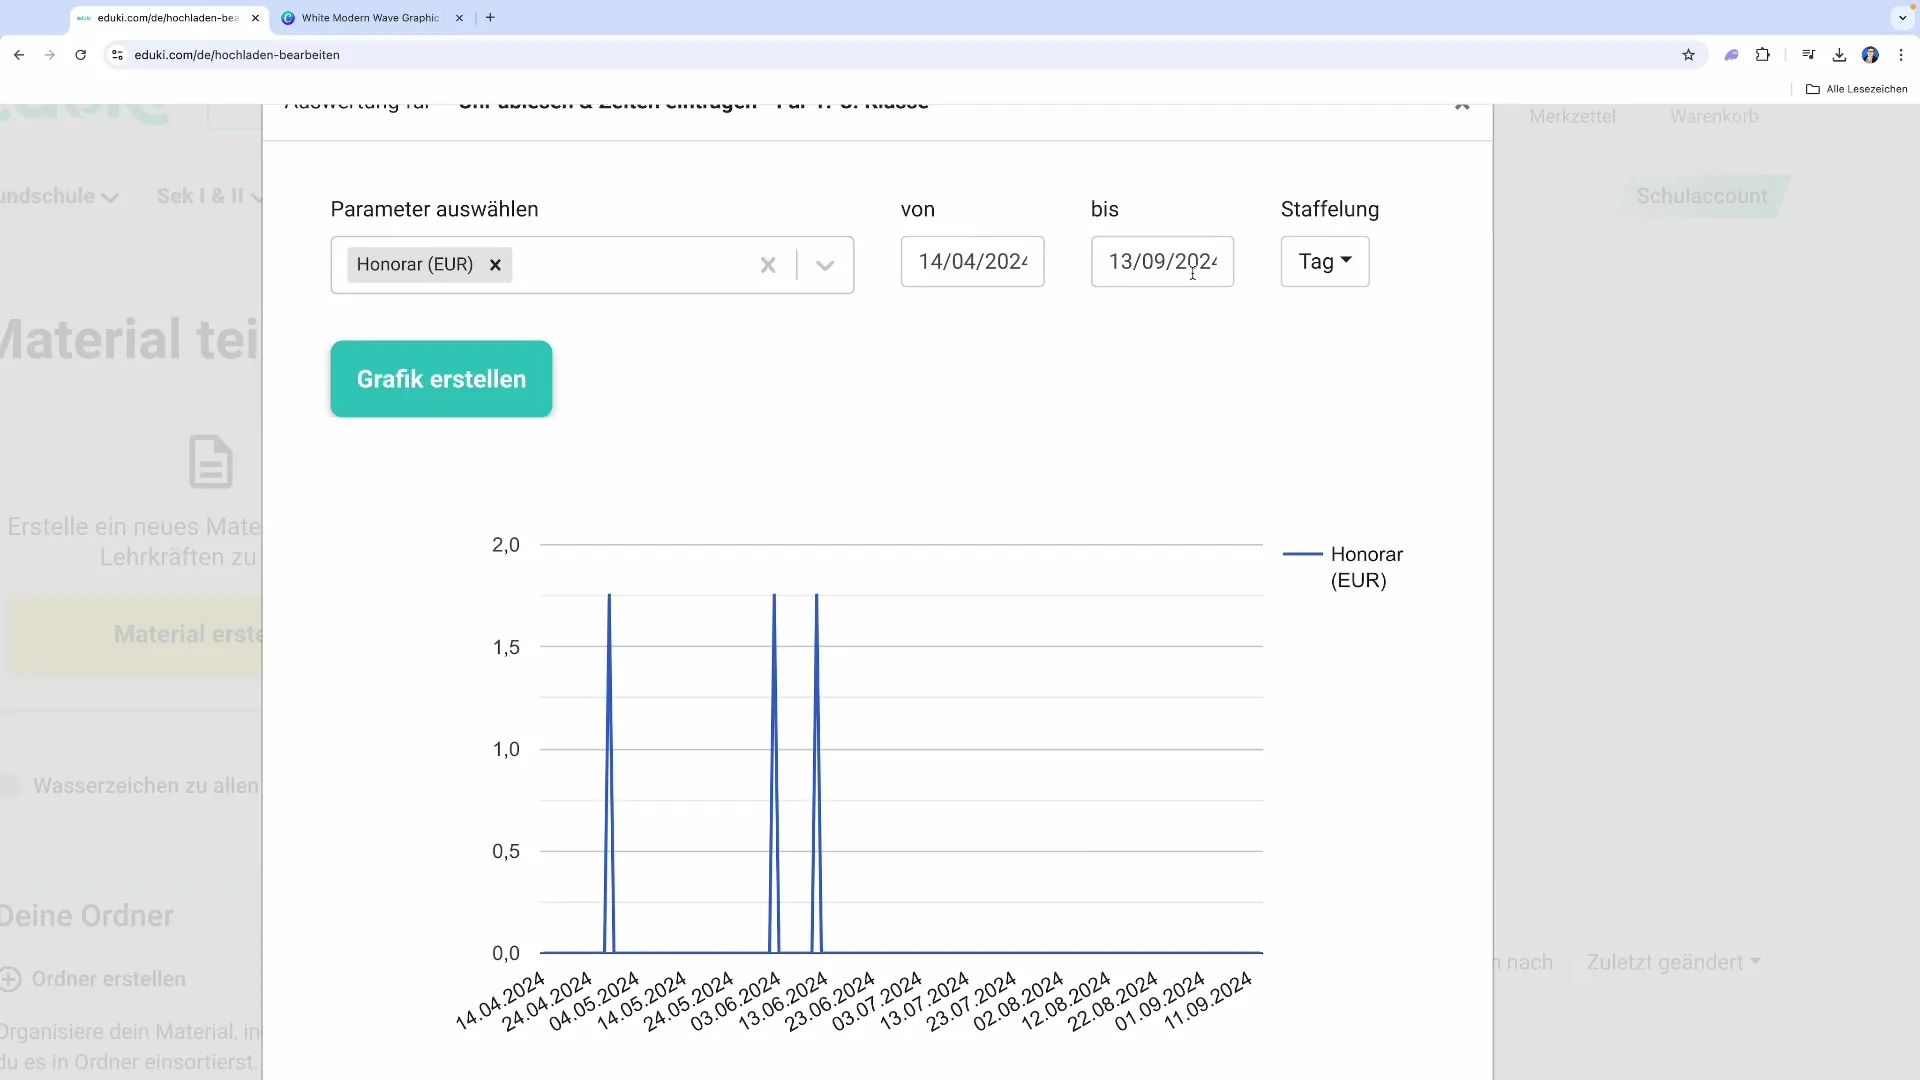
Task: Go back to previous page
Action: click(x=19, y=55)
